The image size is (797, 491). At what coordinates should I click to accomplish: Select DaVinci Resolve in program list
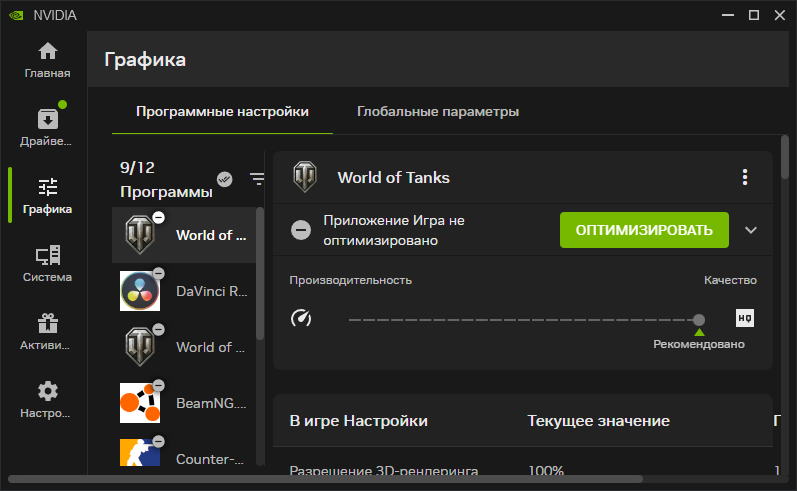(184, 291)
